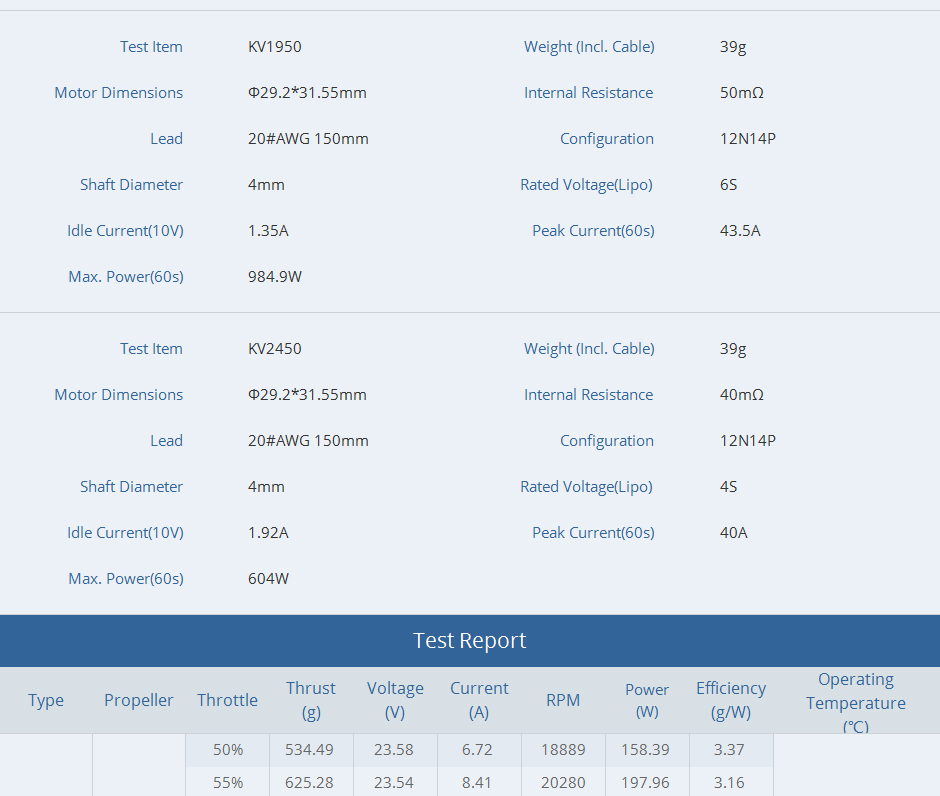Select the KV2450 test item value
This screenshot has width=940, height=796.
point(275,349)
